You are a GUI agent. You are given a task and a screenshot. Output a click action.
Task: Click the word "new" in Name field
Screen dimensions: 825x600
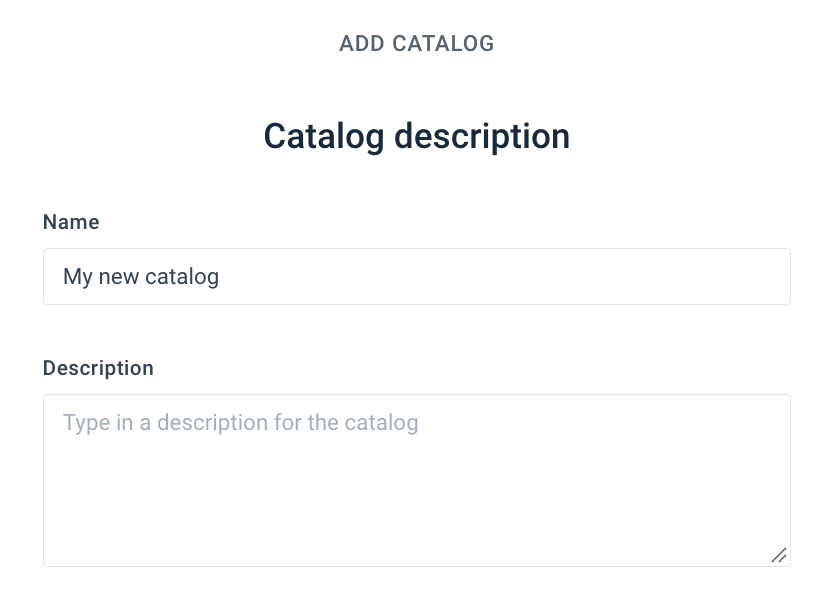119,277
